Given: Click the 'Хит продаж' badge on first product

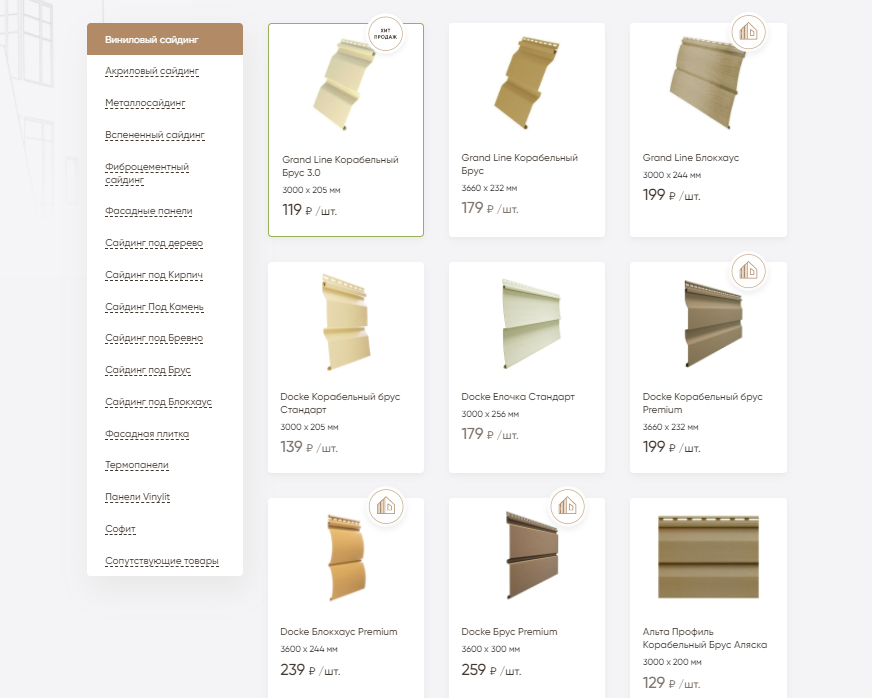Looking at the screenshot, I should 385,34.
